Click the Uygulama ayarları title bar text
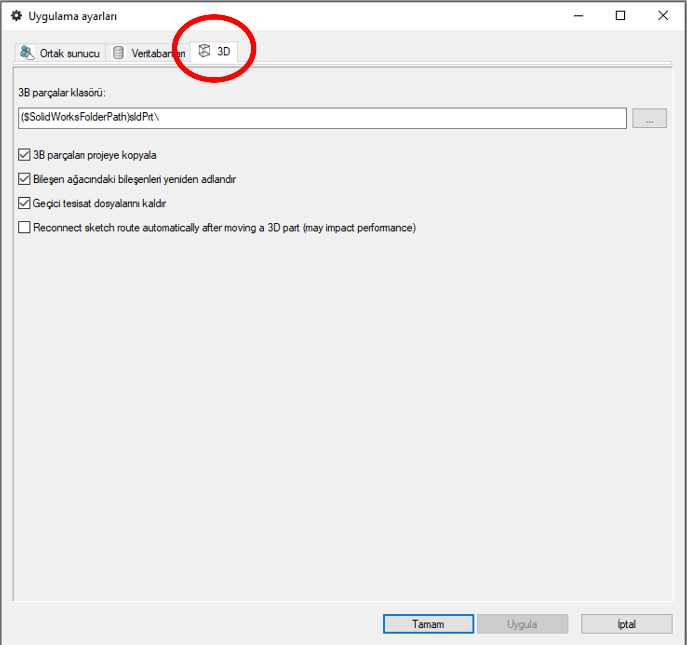The height and width of the screenshot is (645, 687). click(x=73, y=16)
